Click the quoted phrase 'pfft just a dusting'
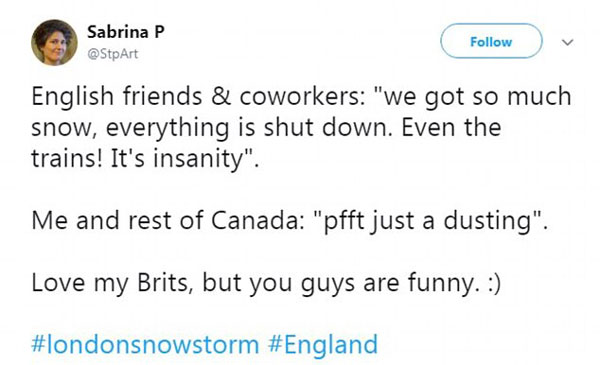Viewport: 600px width, 365px height. pyautogui.click(x=430, y=221)
